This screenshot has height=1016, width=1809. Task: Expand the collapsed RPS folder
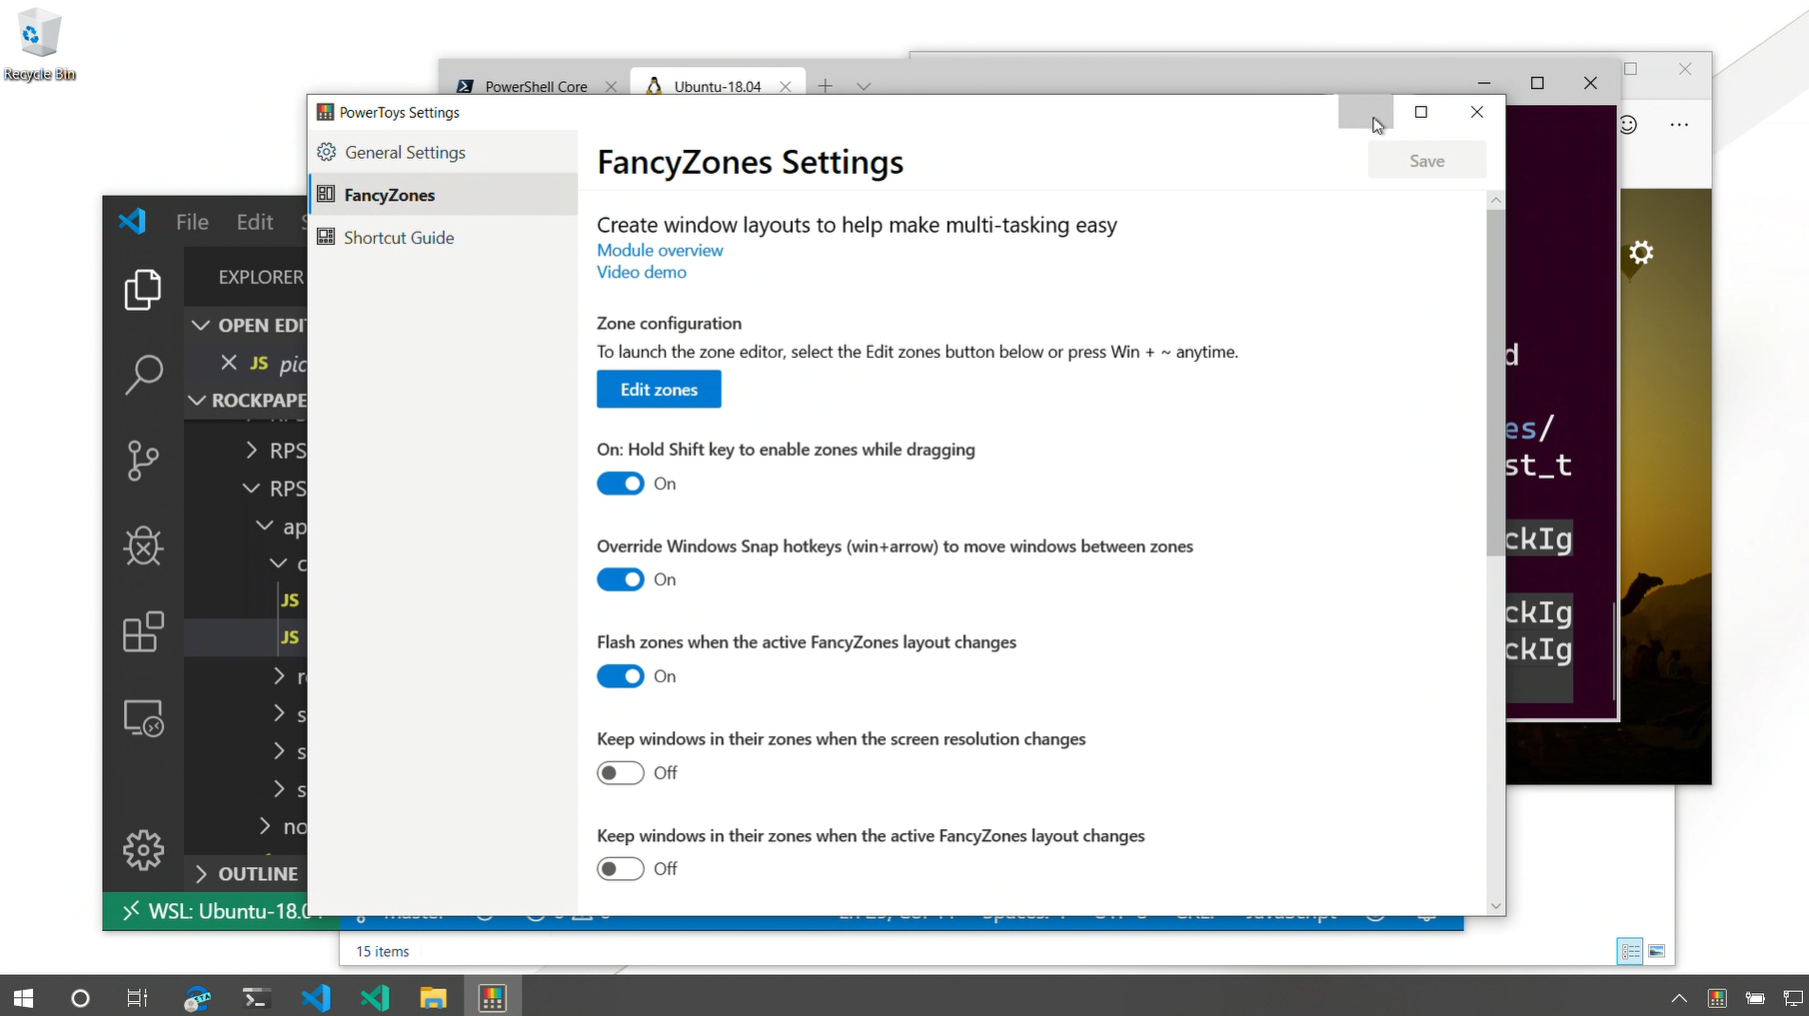pyautogui.click(x=251, y=451)
